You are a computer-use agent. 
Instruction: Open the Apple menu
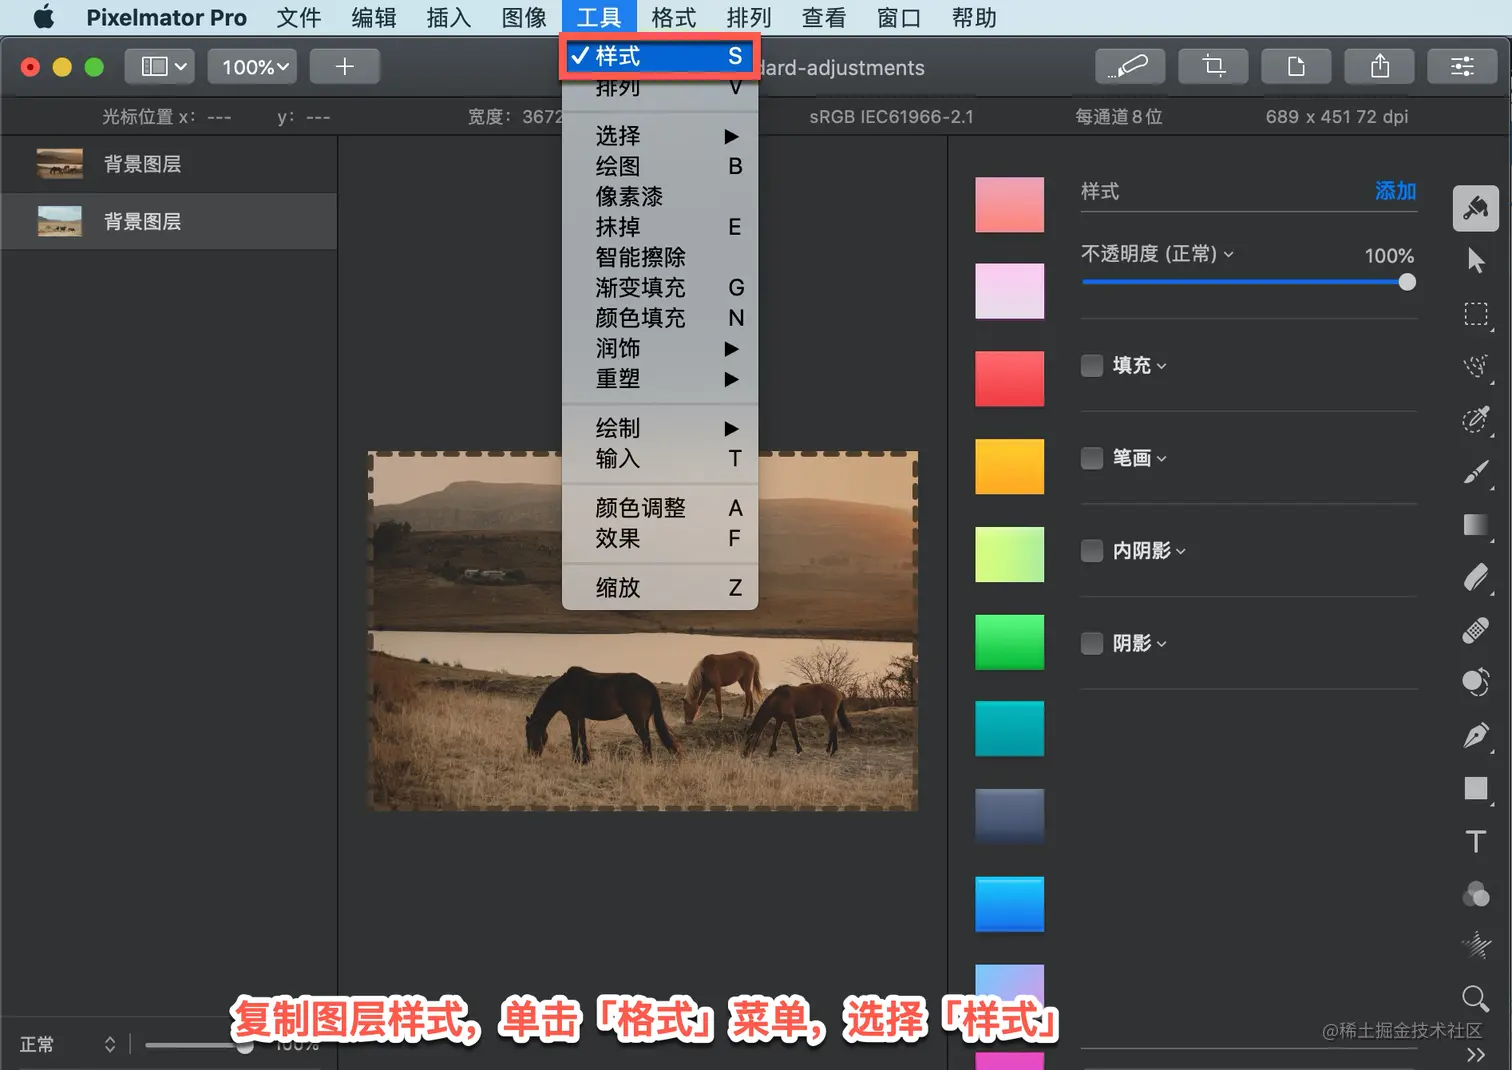(43, 17)
